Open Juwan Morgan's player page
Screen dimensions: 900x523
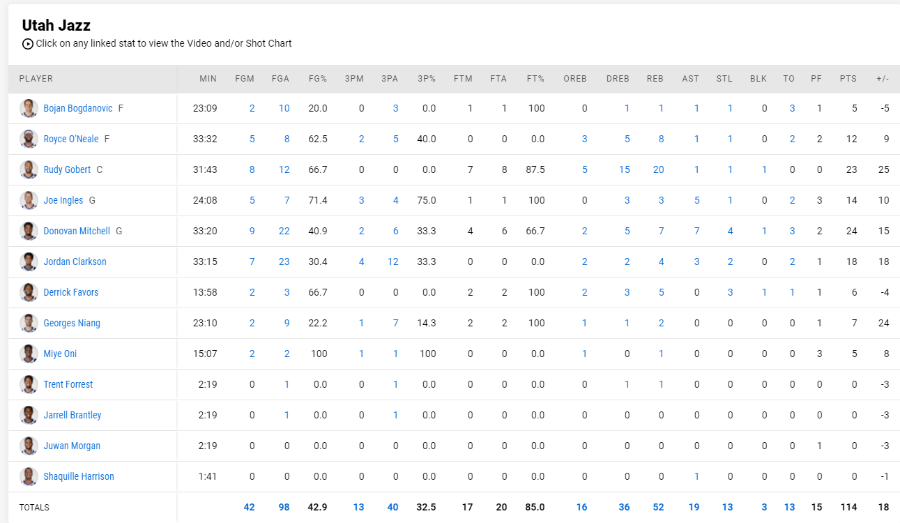click(72, 445)
